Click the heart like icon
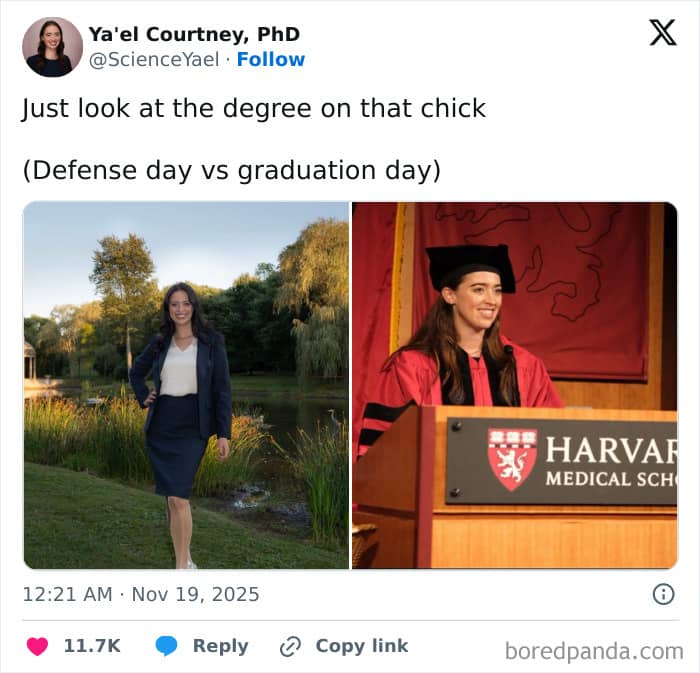The height and width of the screenshot is (673, 700). (x=37, y=646)
